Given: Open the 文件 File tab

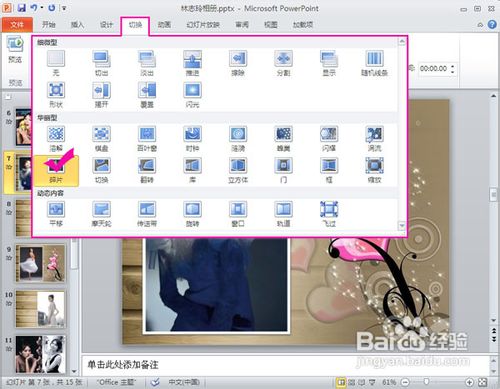Looking at the screenshot, I should (x=17, y=25).
